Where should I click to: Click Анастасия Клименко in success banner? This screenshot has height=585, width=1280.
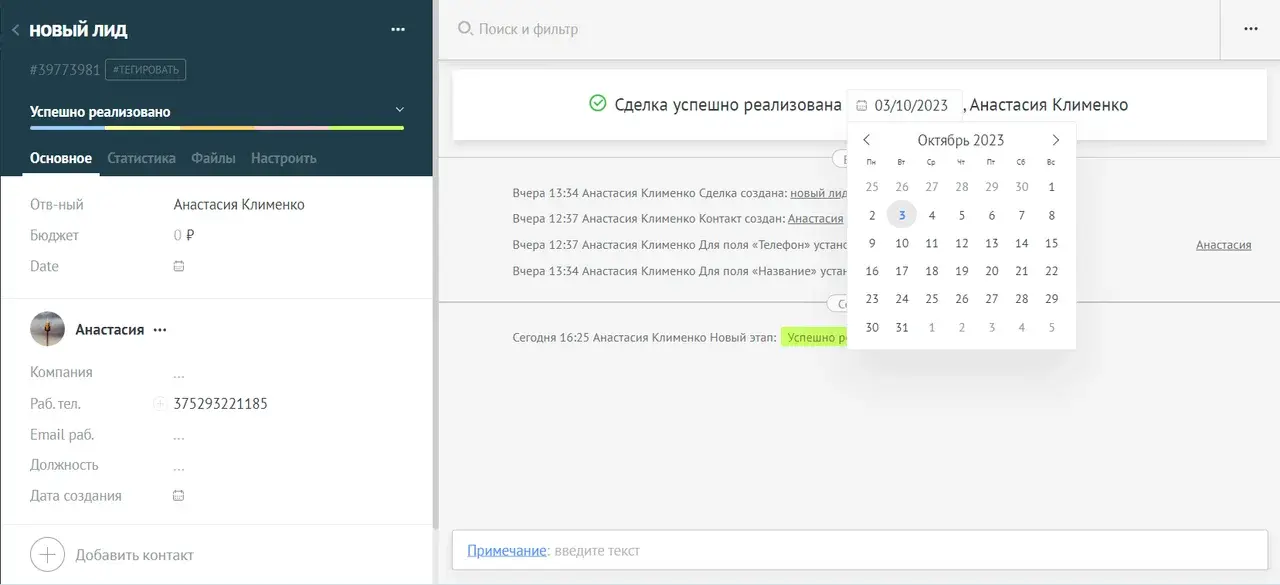point(1049,105)
